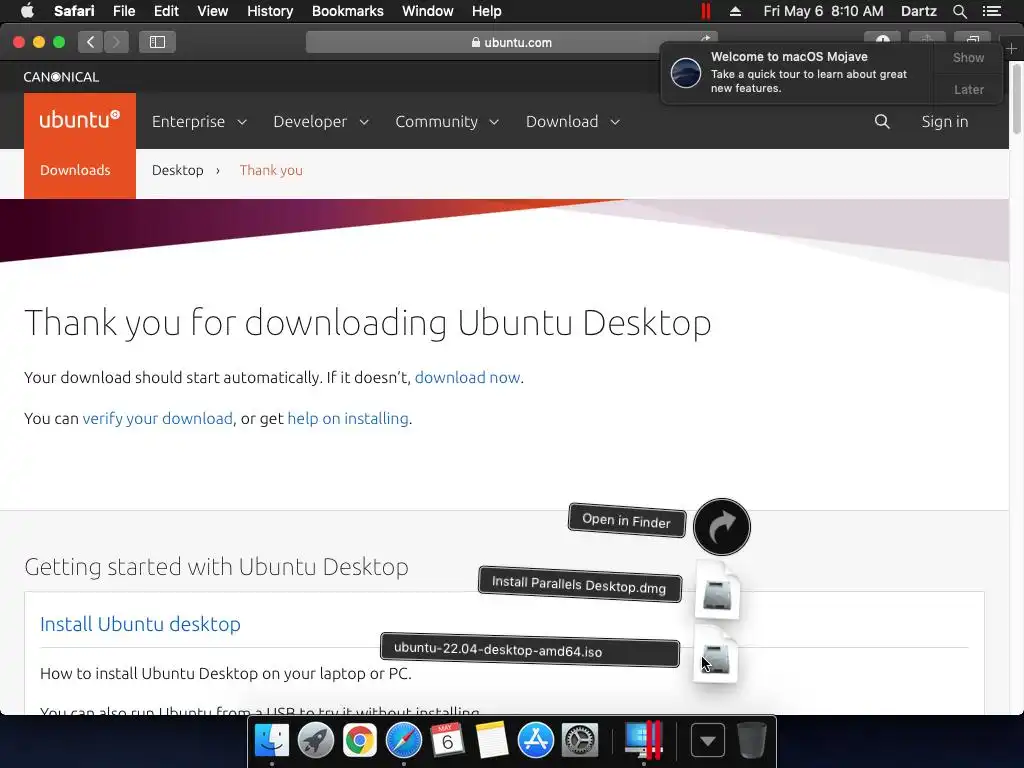1024x768 pixels.
Task: Open Parallels Desktop from the Dock
Action: click(644, 740)
